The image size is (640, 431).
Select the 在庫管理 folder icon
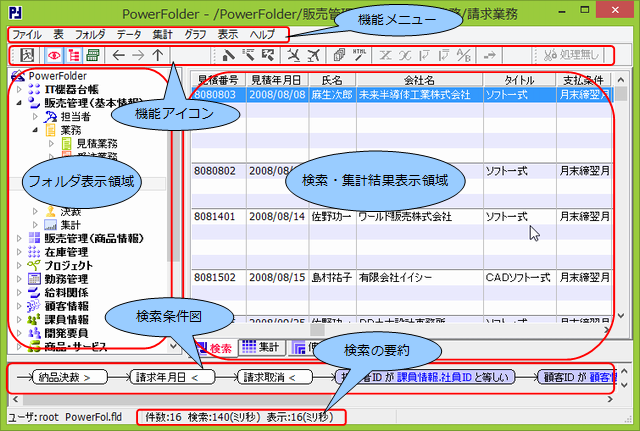pos(34,252)
